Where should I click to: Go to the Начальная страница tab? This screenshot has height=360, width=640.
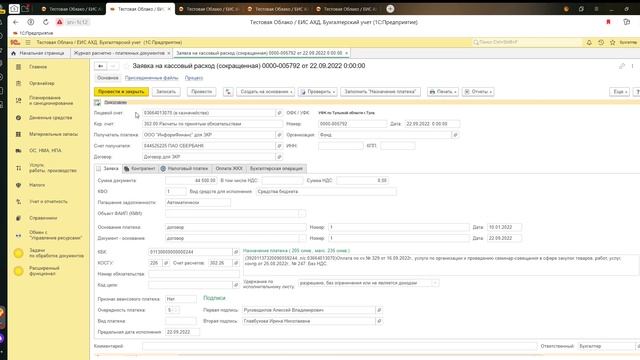click(38, 53)
